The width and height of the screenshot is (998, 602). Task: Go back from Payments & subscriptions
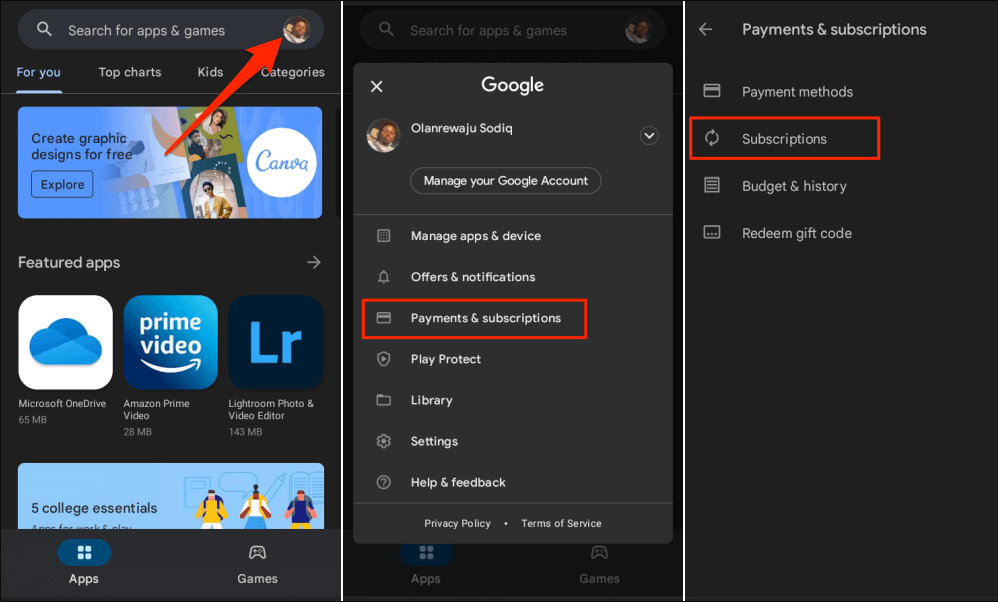point(706,30)
